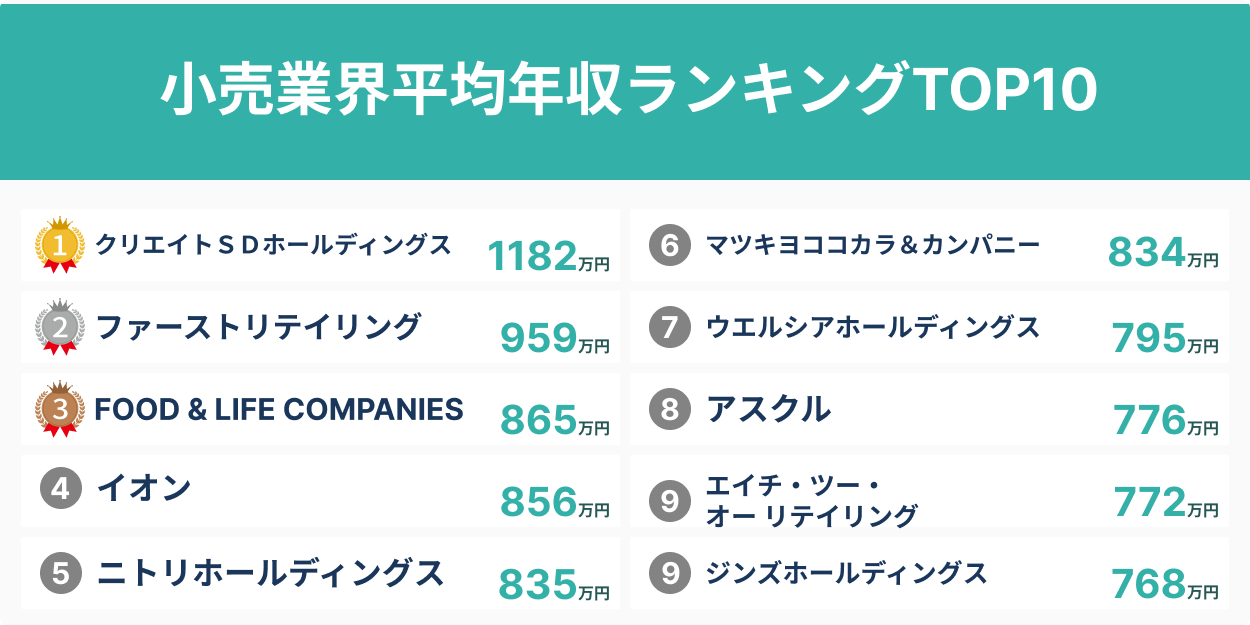
Task: Click the FOOD & LIFE COMPANIES name
Action: point(279,409)
